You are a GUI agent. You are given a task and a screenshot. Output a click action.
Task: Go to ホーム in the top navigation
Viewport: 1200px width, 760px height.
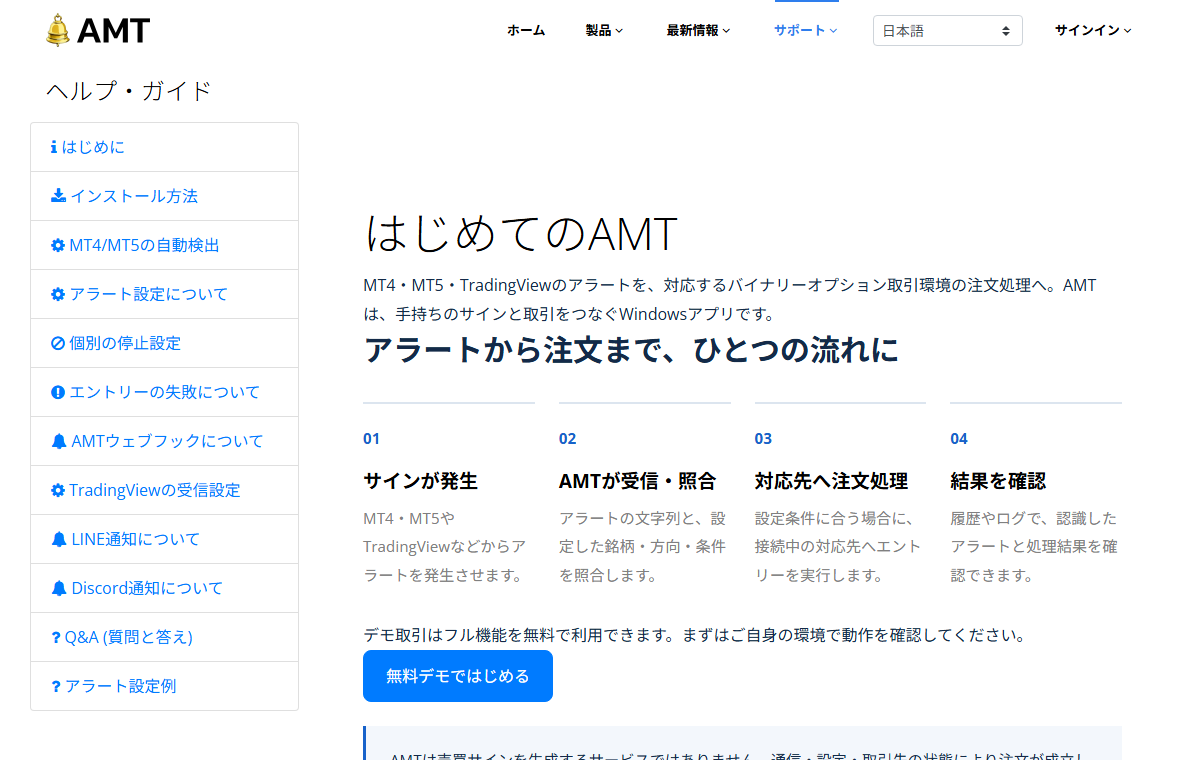[526, 30]
